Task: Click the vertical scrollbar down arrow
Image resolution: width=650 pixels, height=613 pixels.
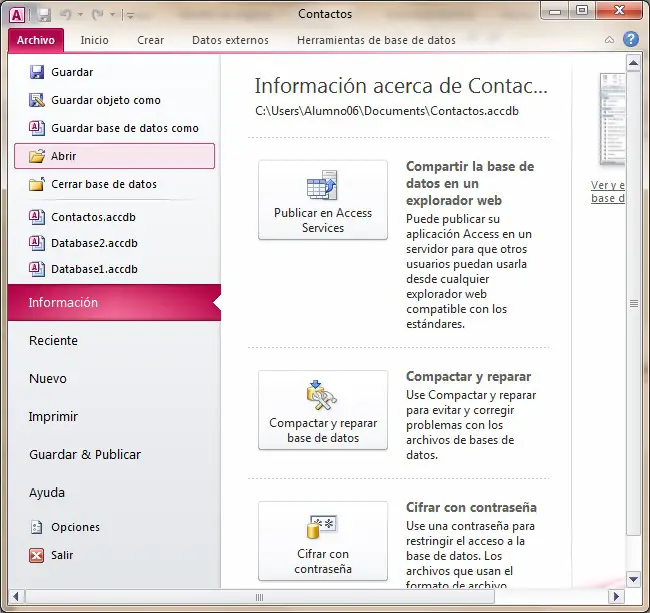Action: click(x=633, y=579)
